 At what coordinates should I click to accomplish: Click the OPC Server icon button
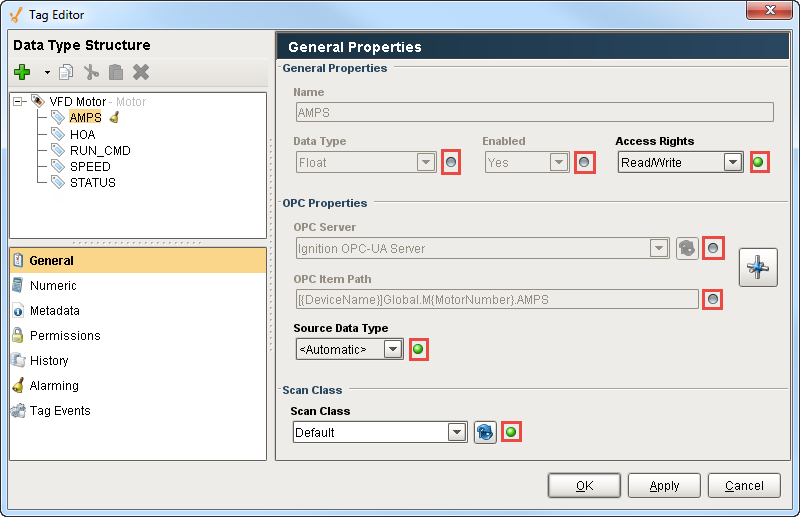pyautogui.click(x=687, y=248)
